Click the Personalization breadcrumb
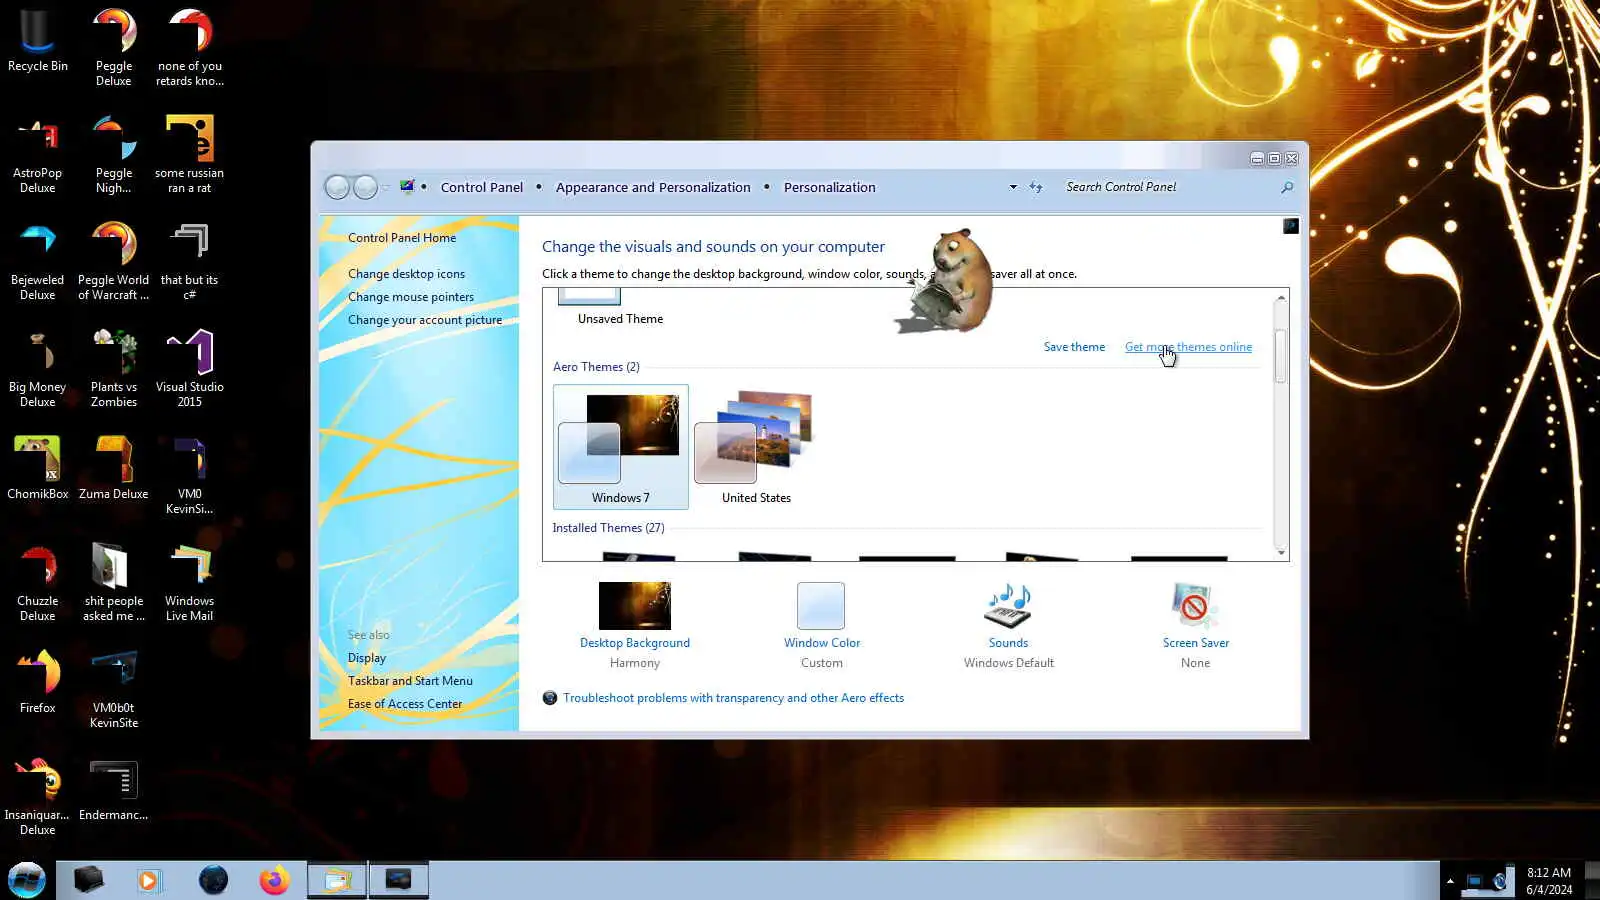 click(830, 187)
